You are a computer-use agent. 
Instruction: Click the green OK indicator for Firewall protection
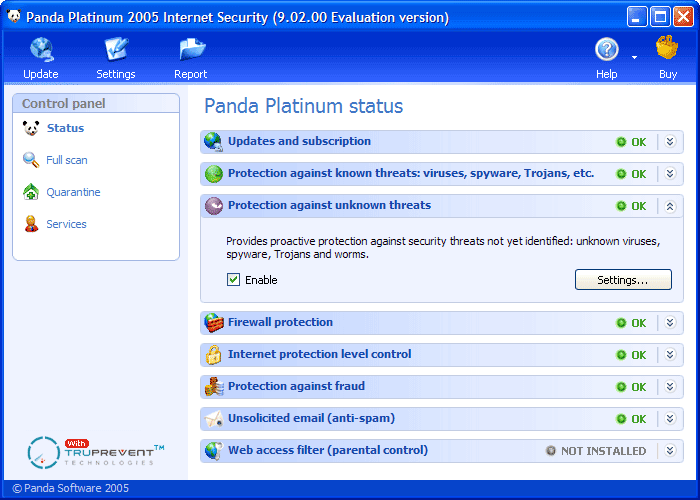(621, 323)
